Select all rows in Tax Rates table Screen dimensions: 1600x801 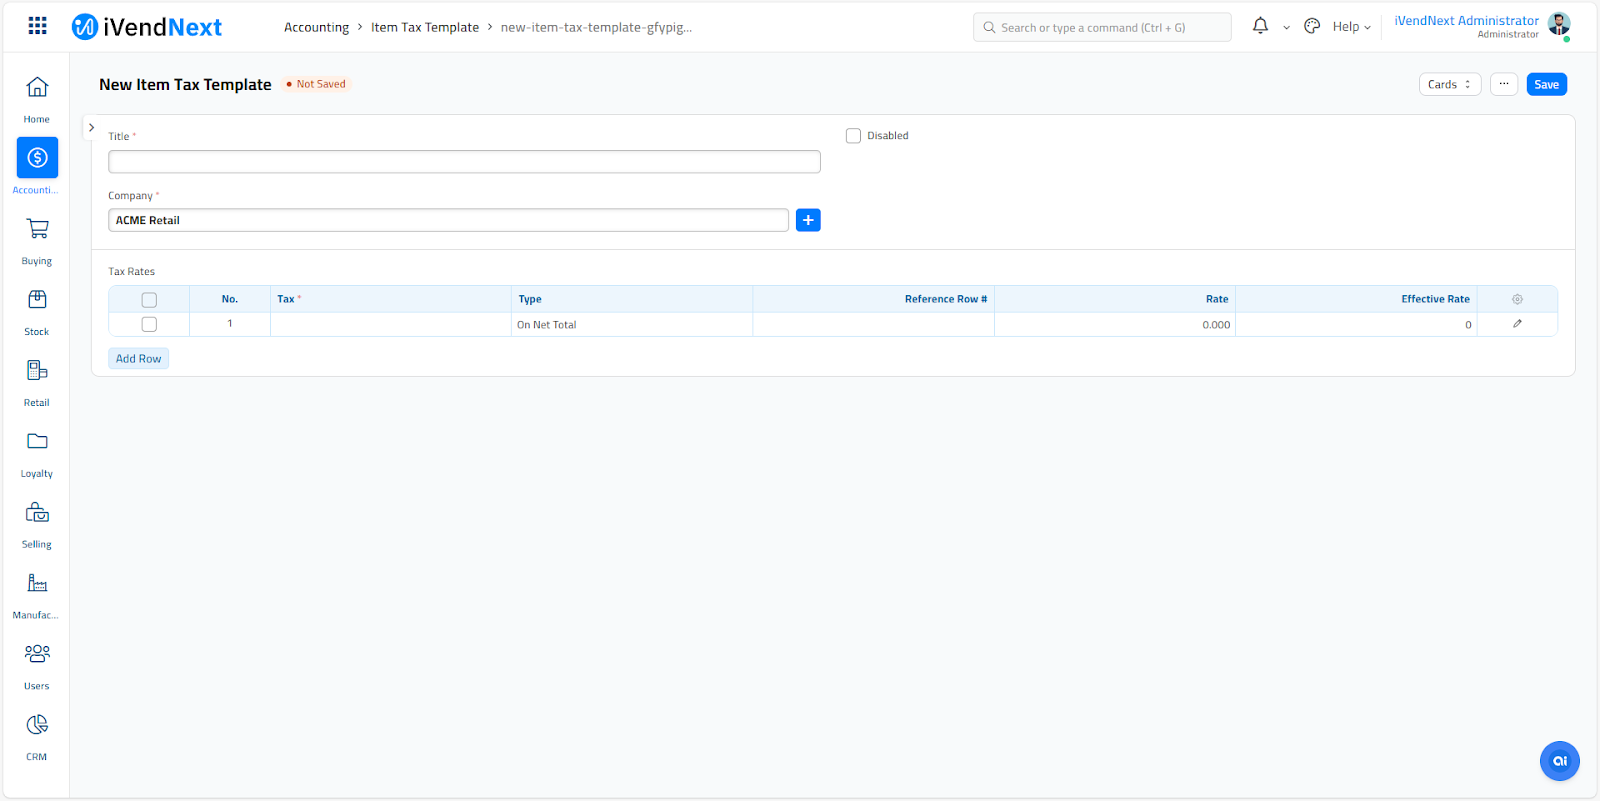point(149,300)
